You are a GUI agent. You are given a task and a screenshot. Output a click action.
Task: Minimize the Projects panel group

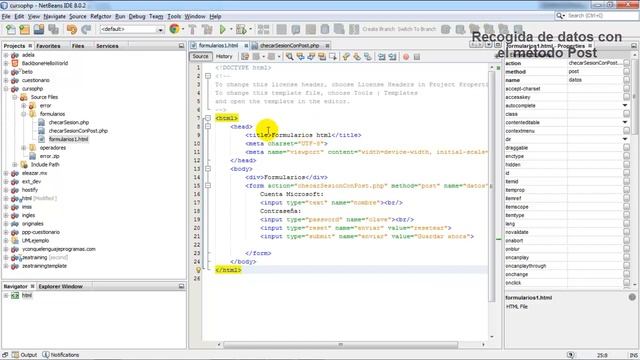[181, 46]
